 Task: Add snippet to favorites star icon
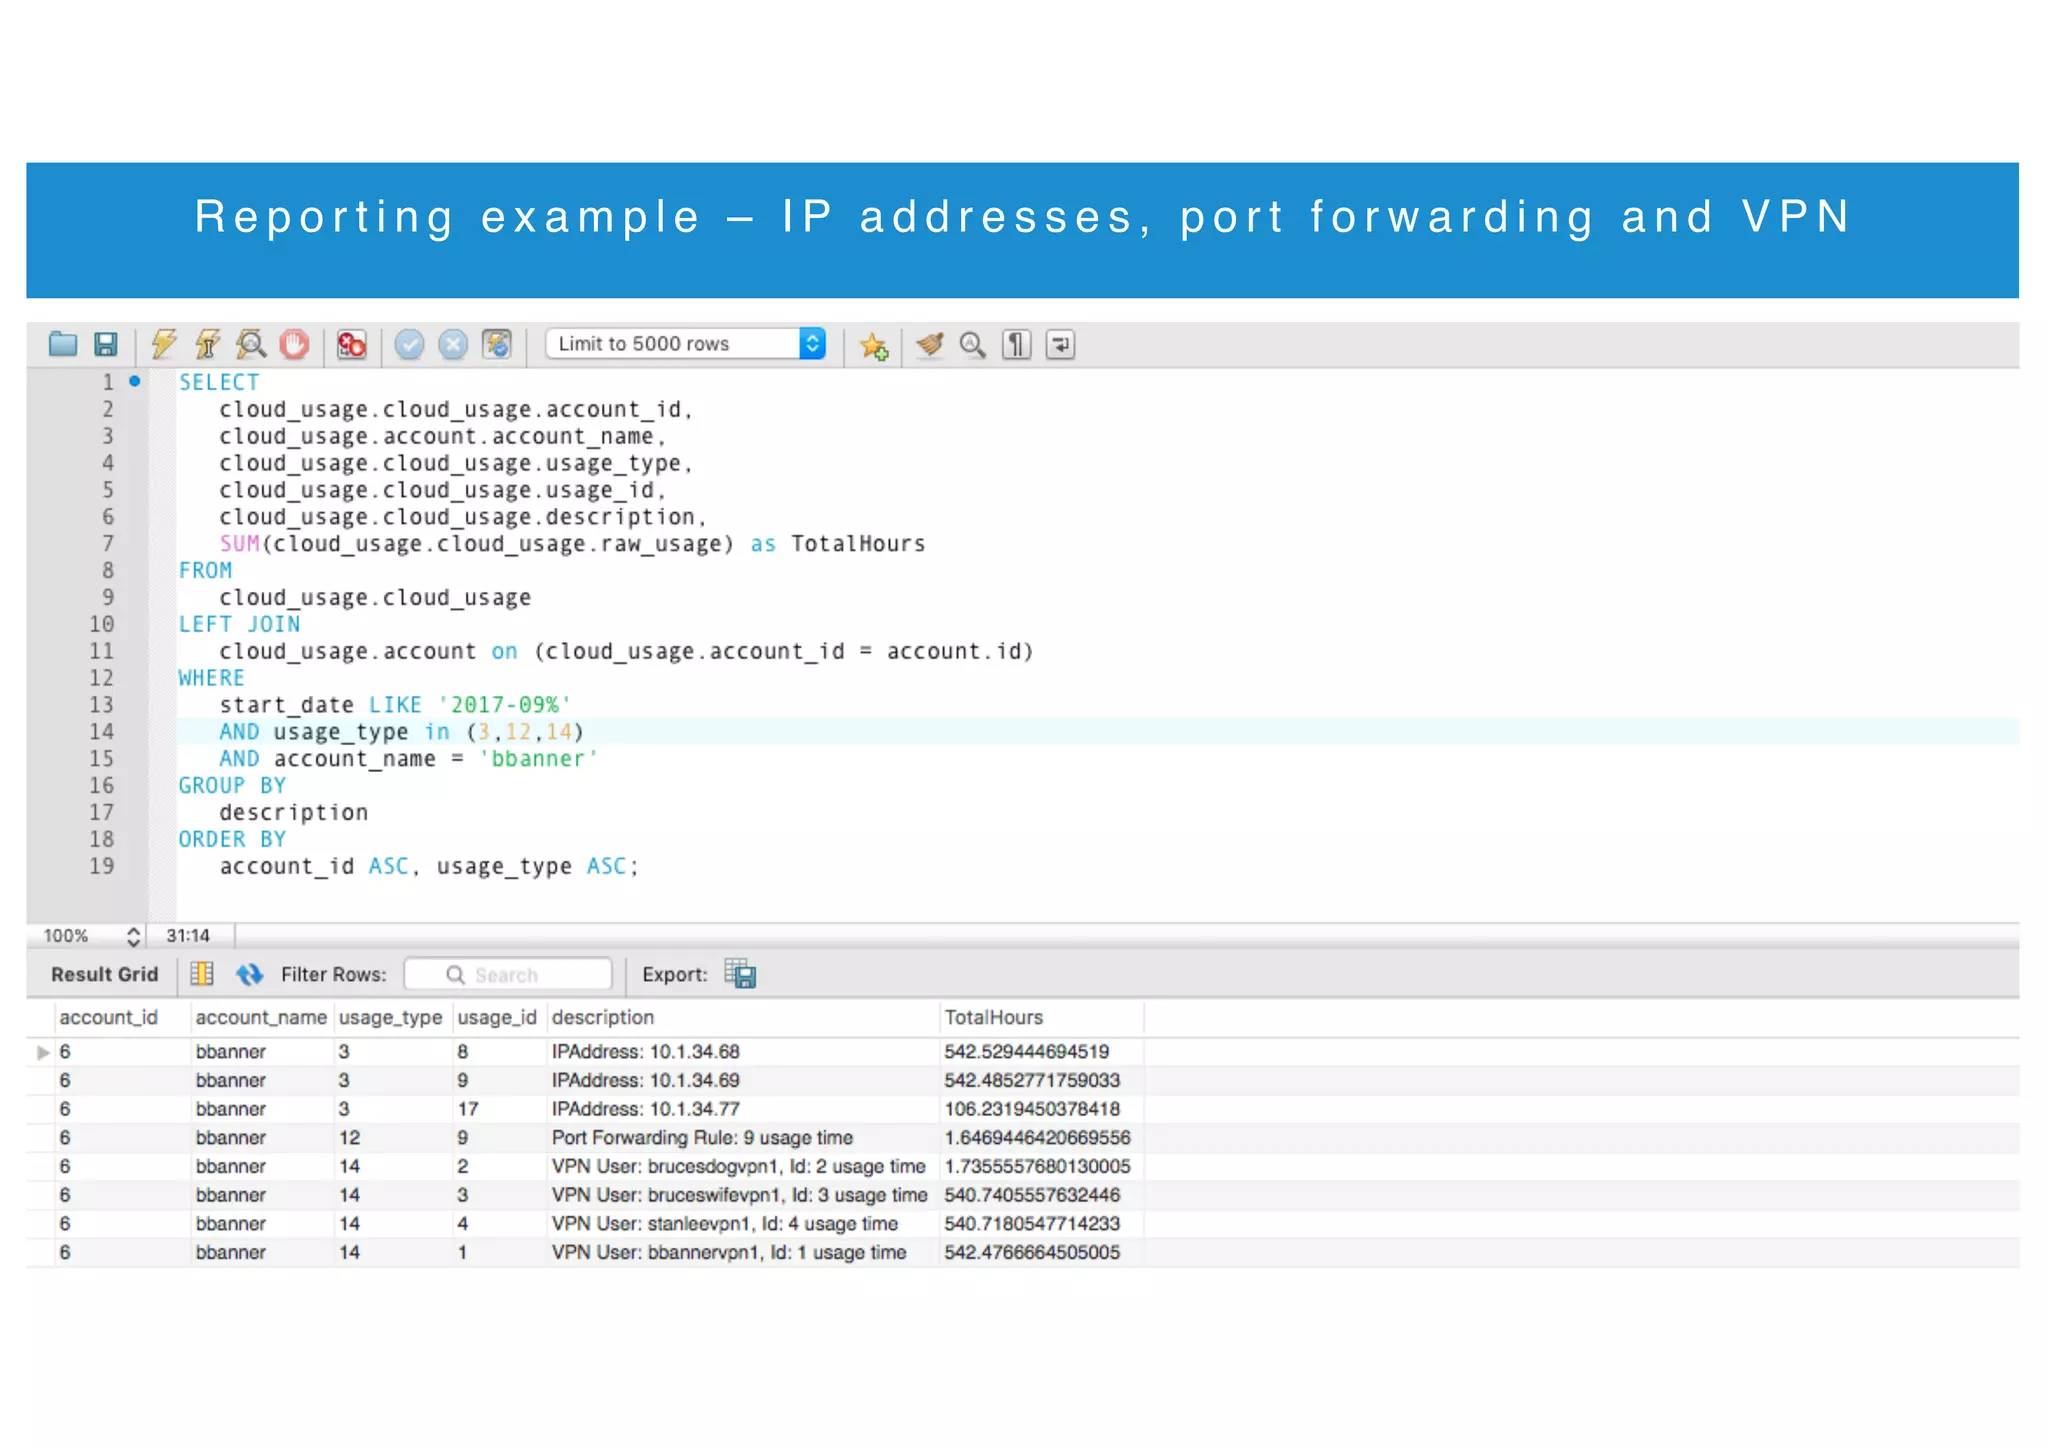pyautogui.click(x=874, y=346)
